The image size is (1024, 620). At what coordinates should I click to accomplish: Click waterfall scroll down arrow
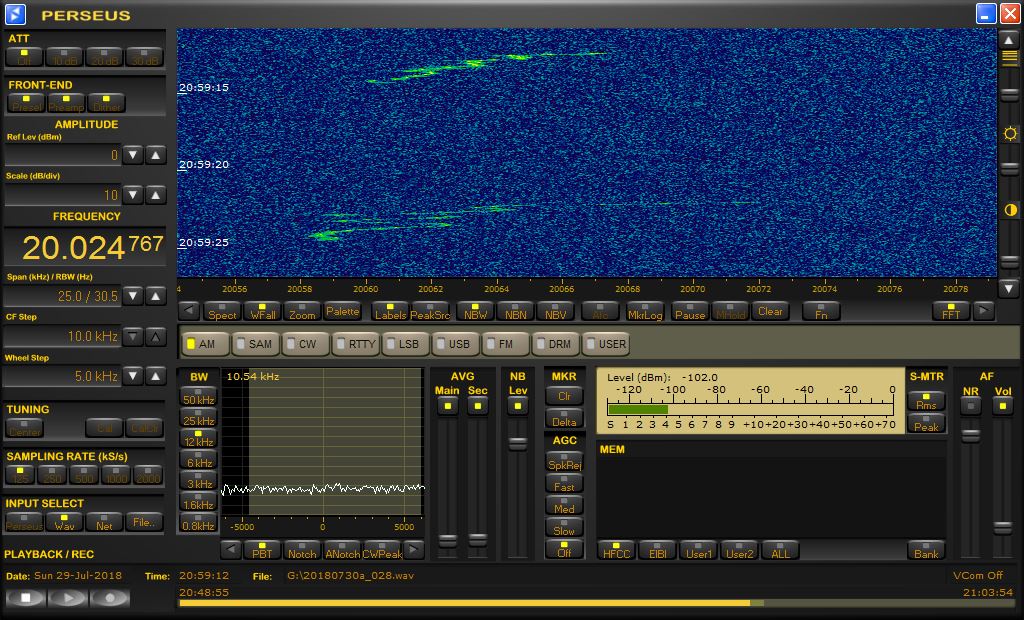[1009, 287]
